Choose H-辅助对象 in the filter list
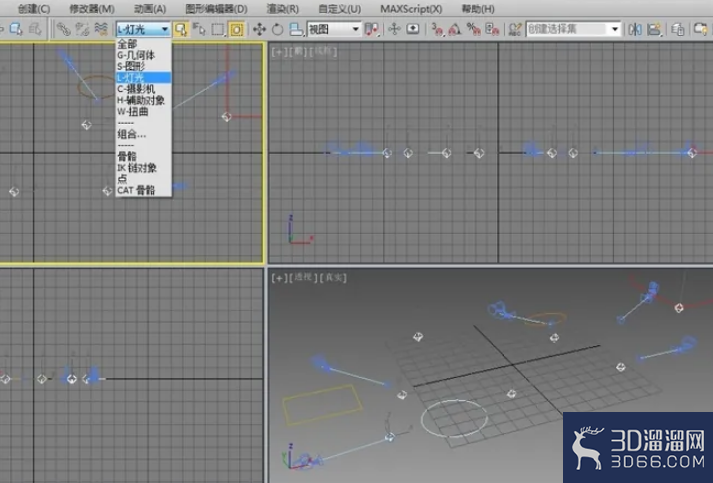This screenshot has width=713, height=483. pos(144,100)
